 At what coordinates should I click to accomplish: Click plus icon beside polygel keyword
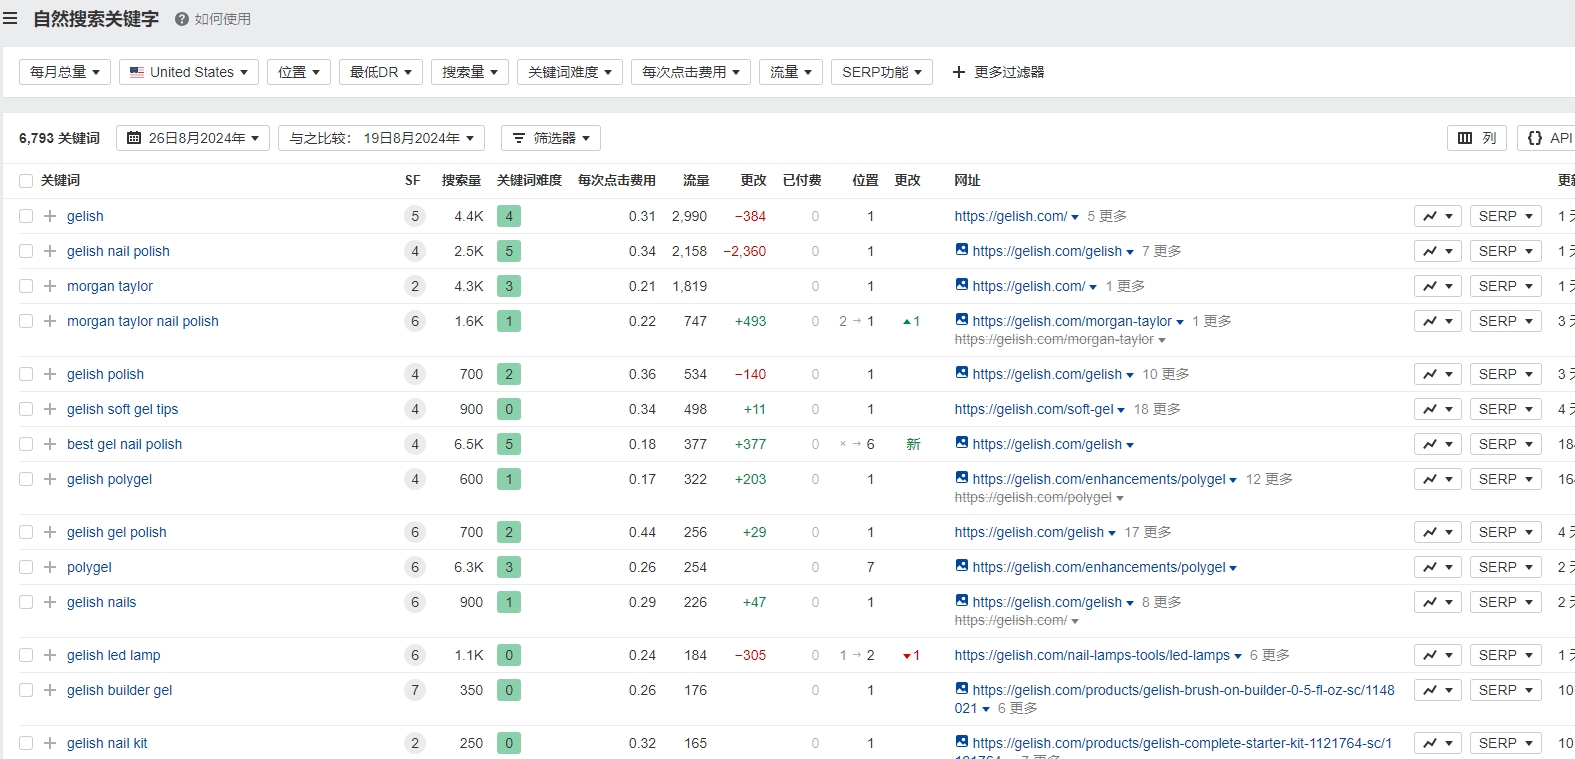point(50,567)
